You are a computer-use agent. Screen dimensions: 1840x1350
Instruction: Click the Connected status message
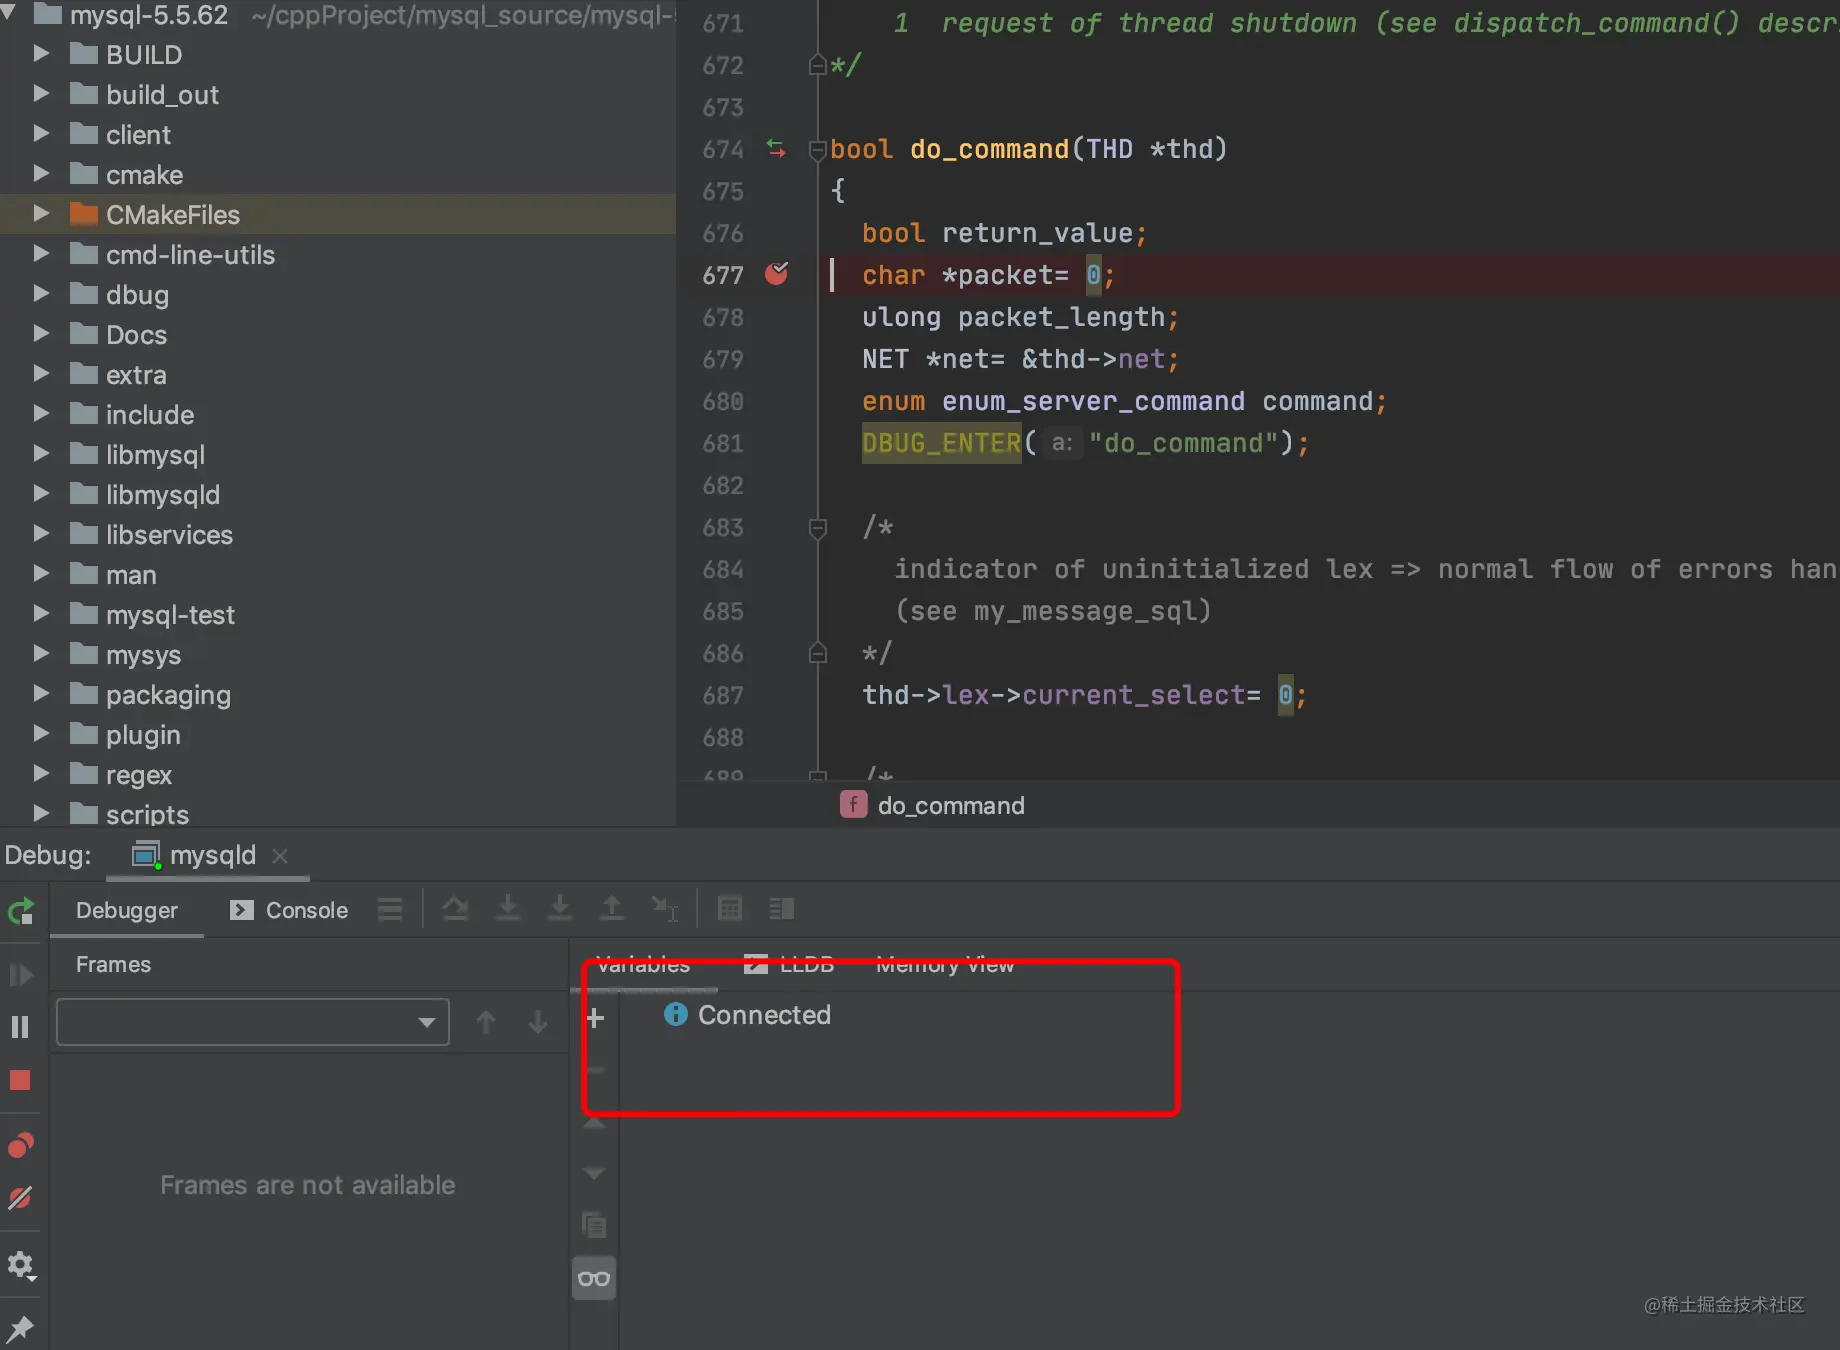(764, 1015)
